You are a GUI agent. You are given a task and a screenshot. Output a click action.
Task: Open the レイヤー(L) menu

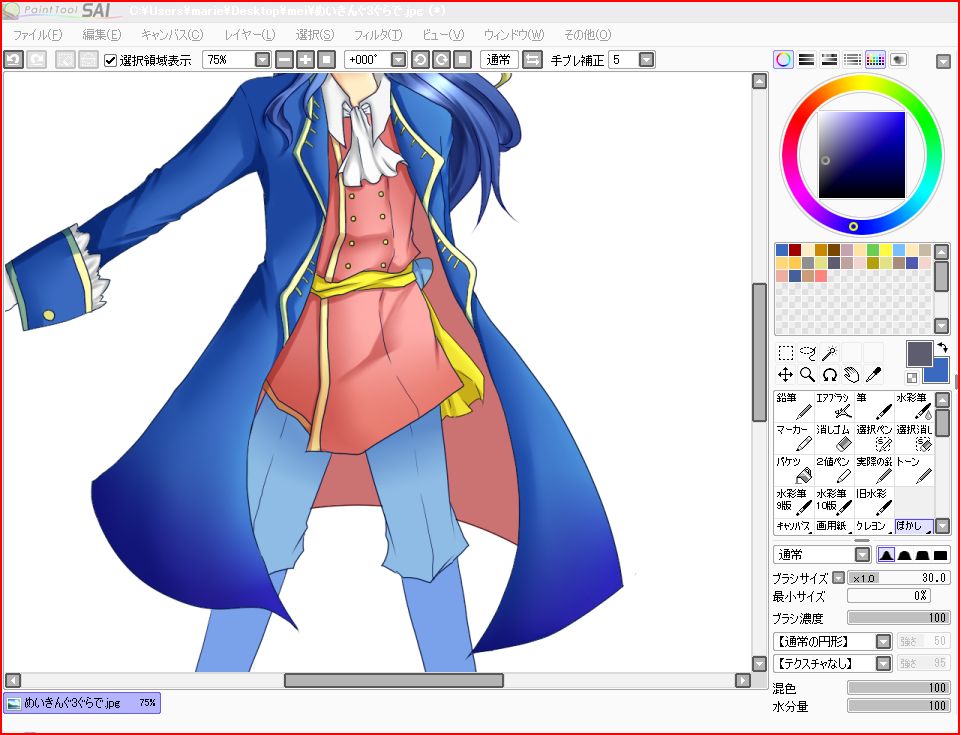[x=250, y=35]
